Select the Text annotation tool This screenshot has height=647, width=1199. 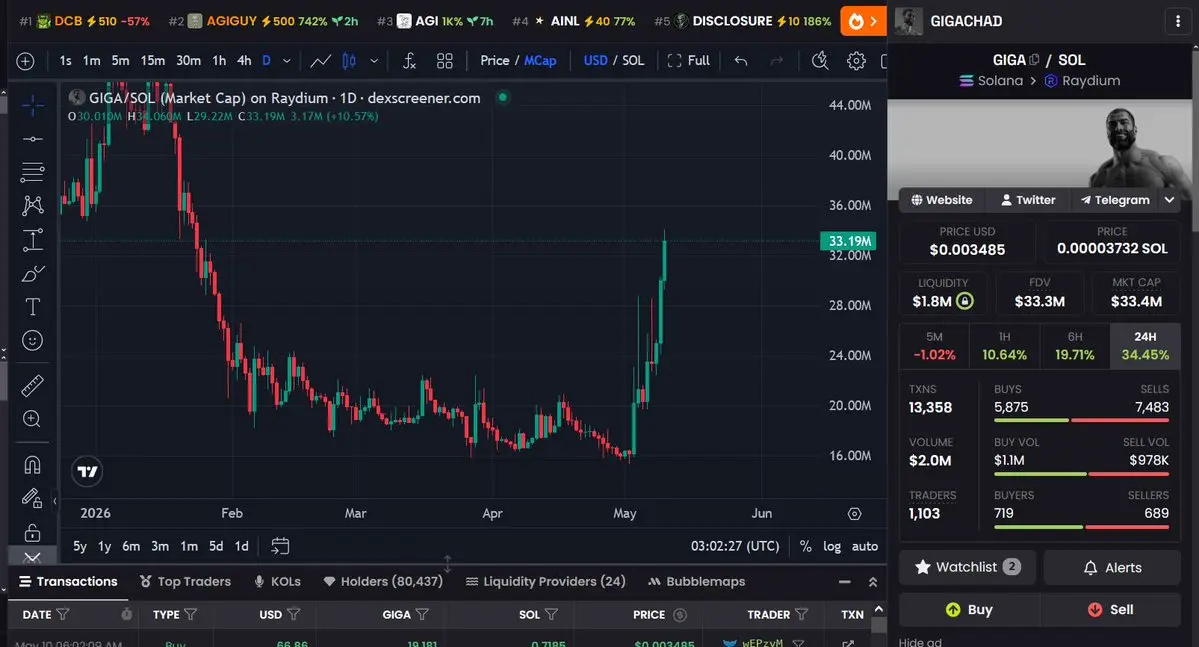pyautogui.click(x=32, y=307)
